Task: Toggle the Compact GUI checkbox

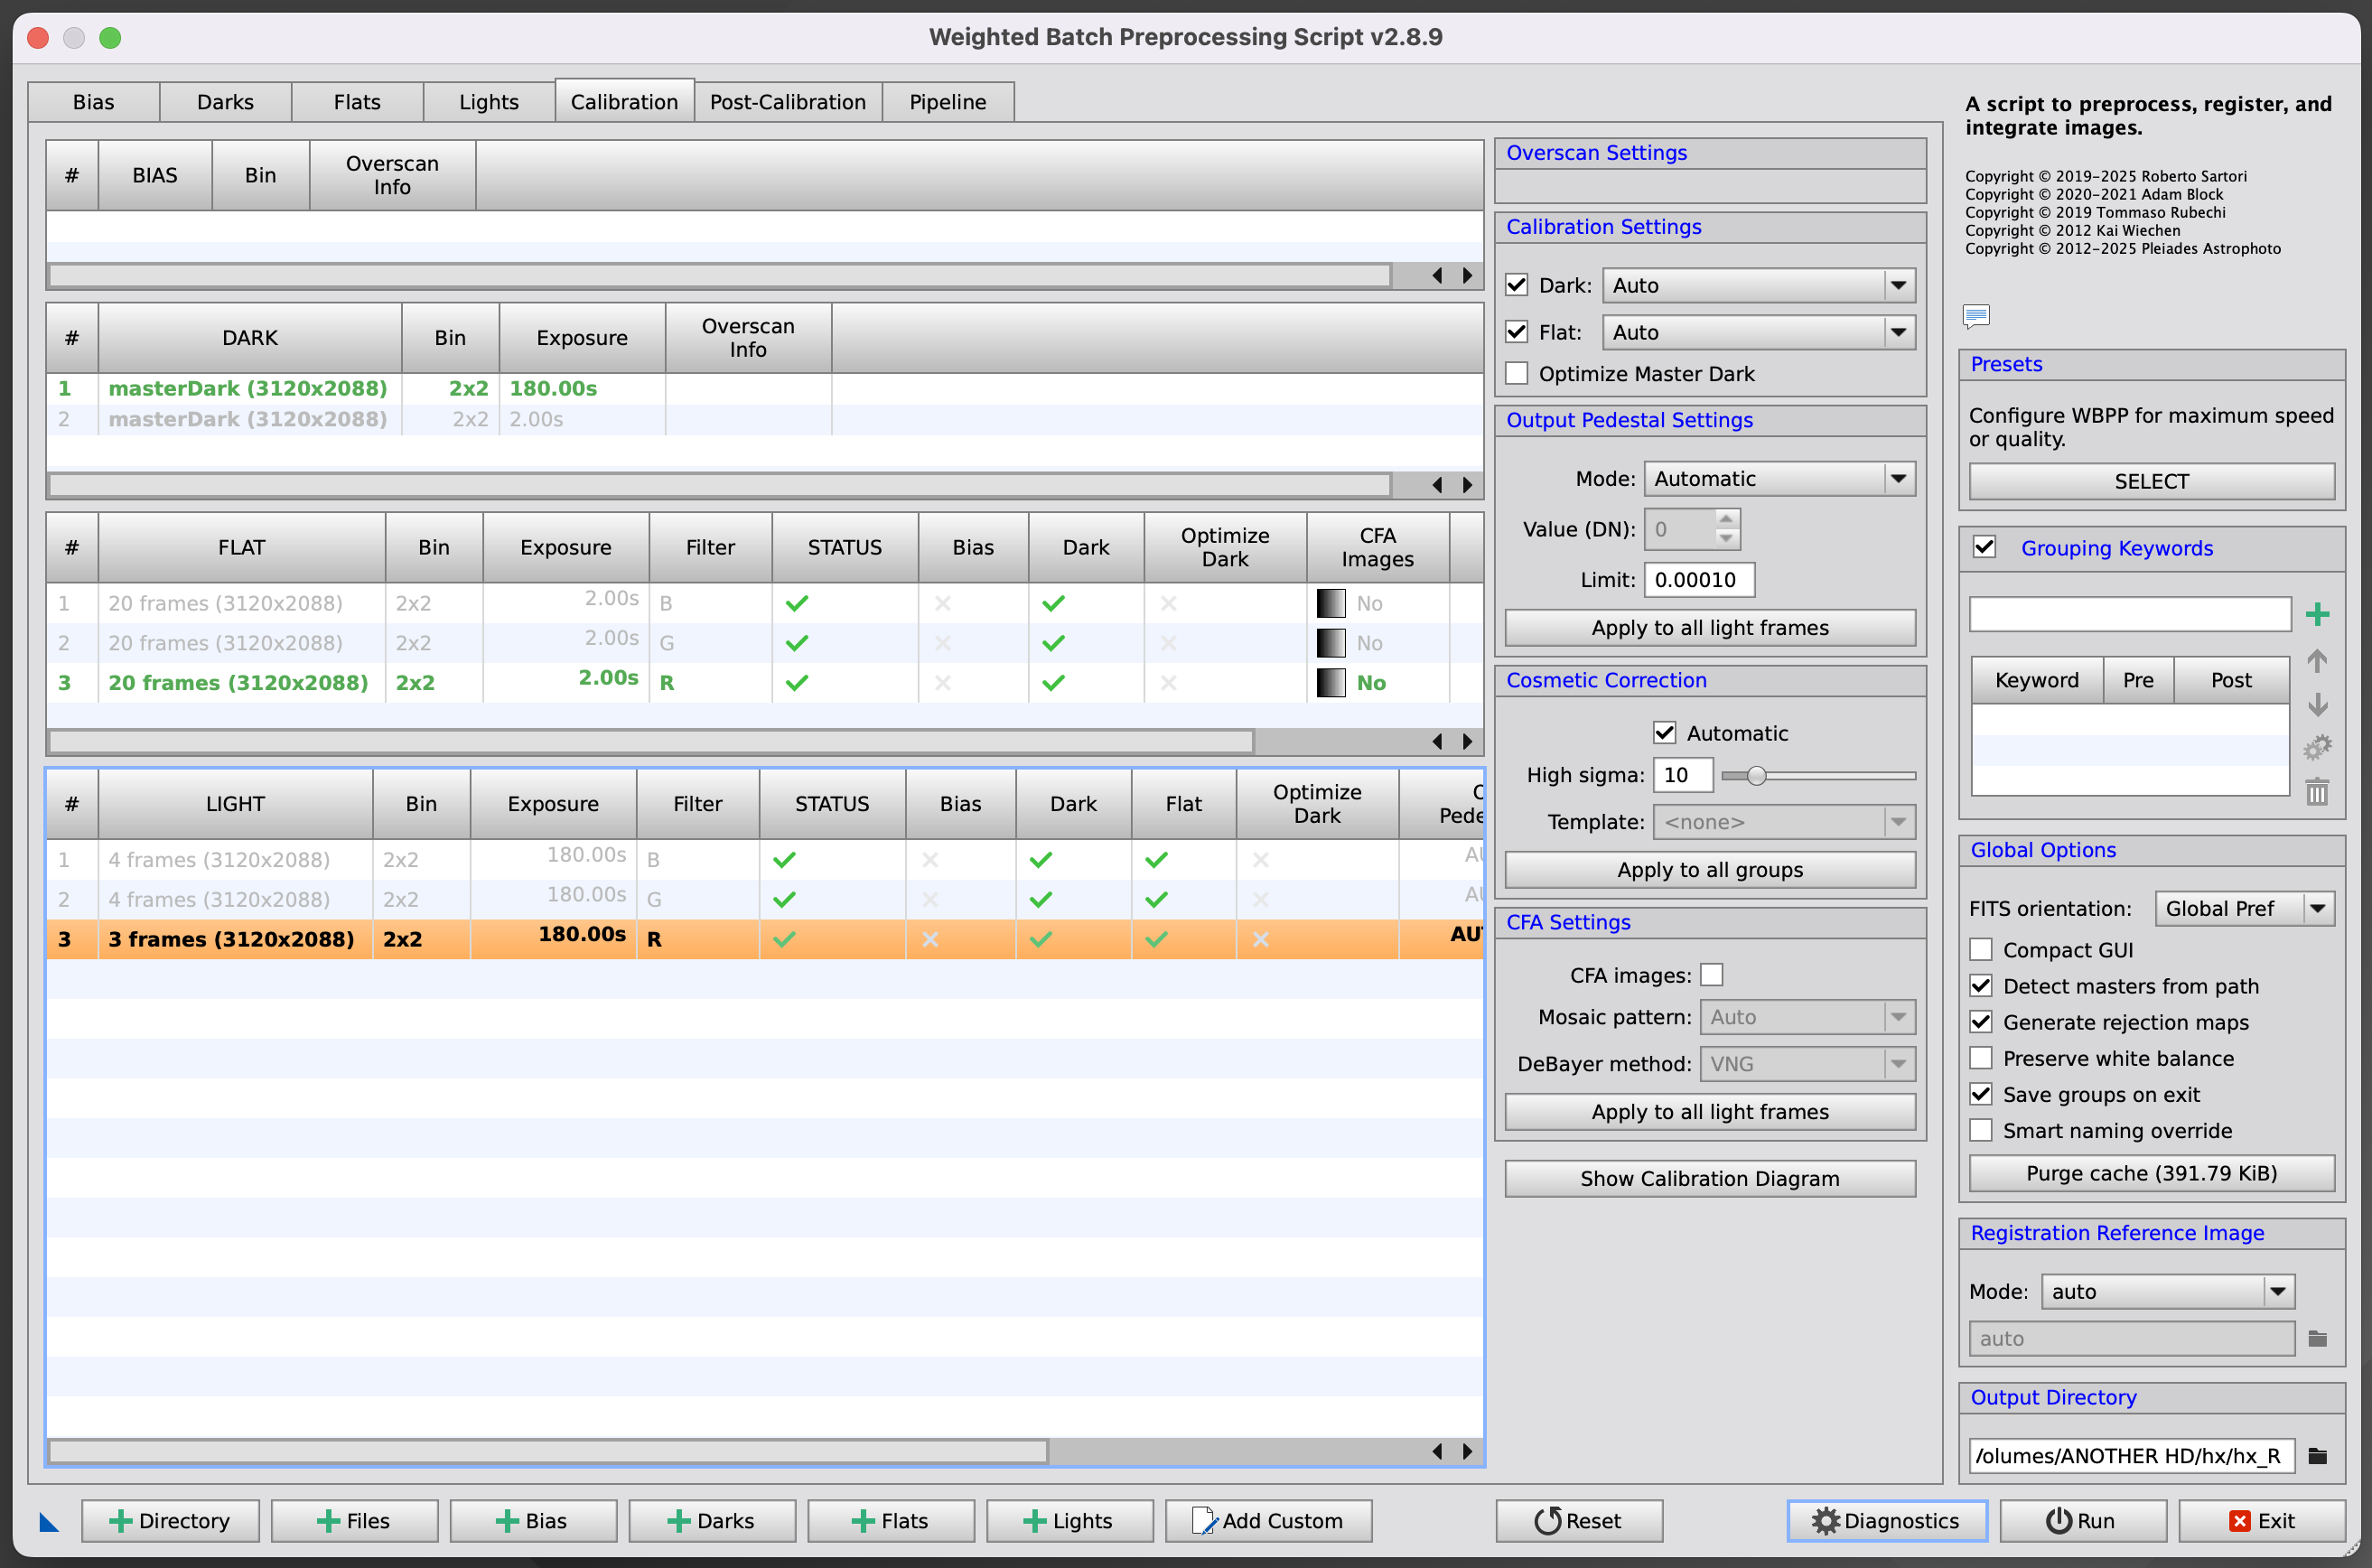Action: (1981, 949)
